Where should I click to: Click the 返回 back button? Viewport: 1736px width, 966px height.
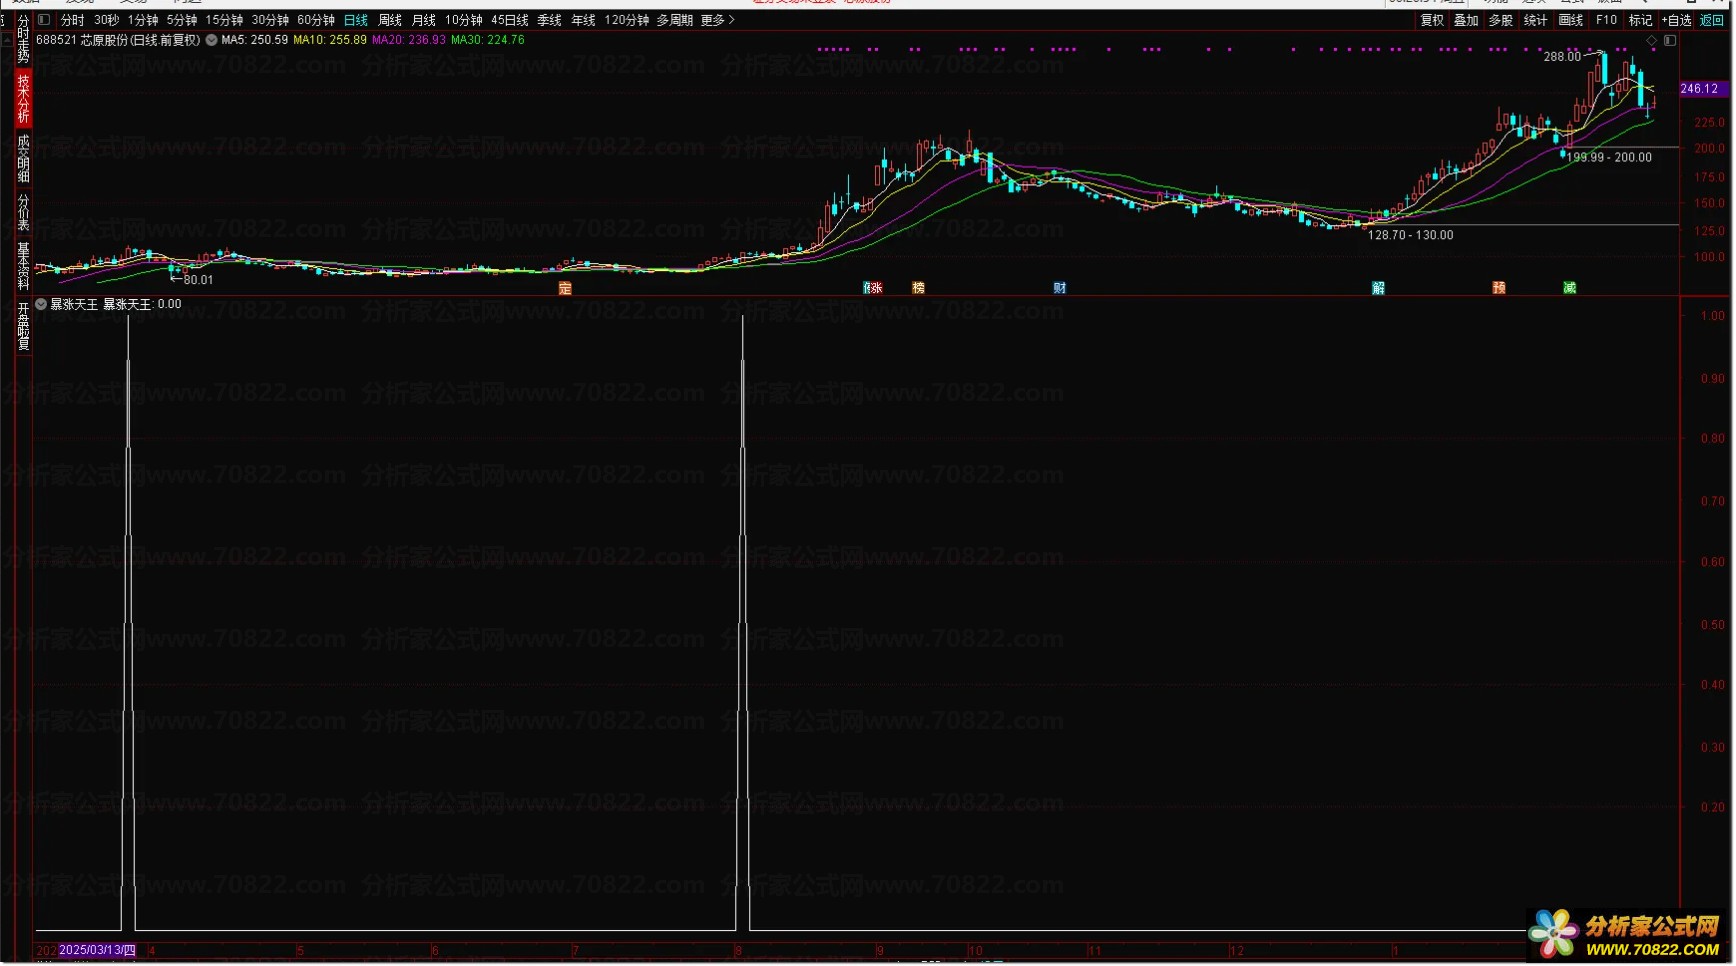(x=1712, y=20)
